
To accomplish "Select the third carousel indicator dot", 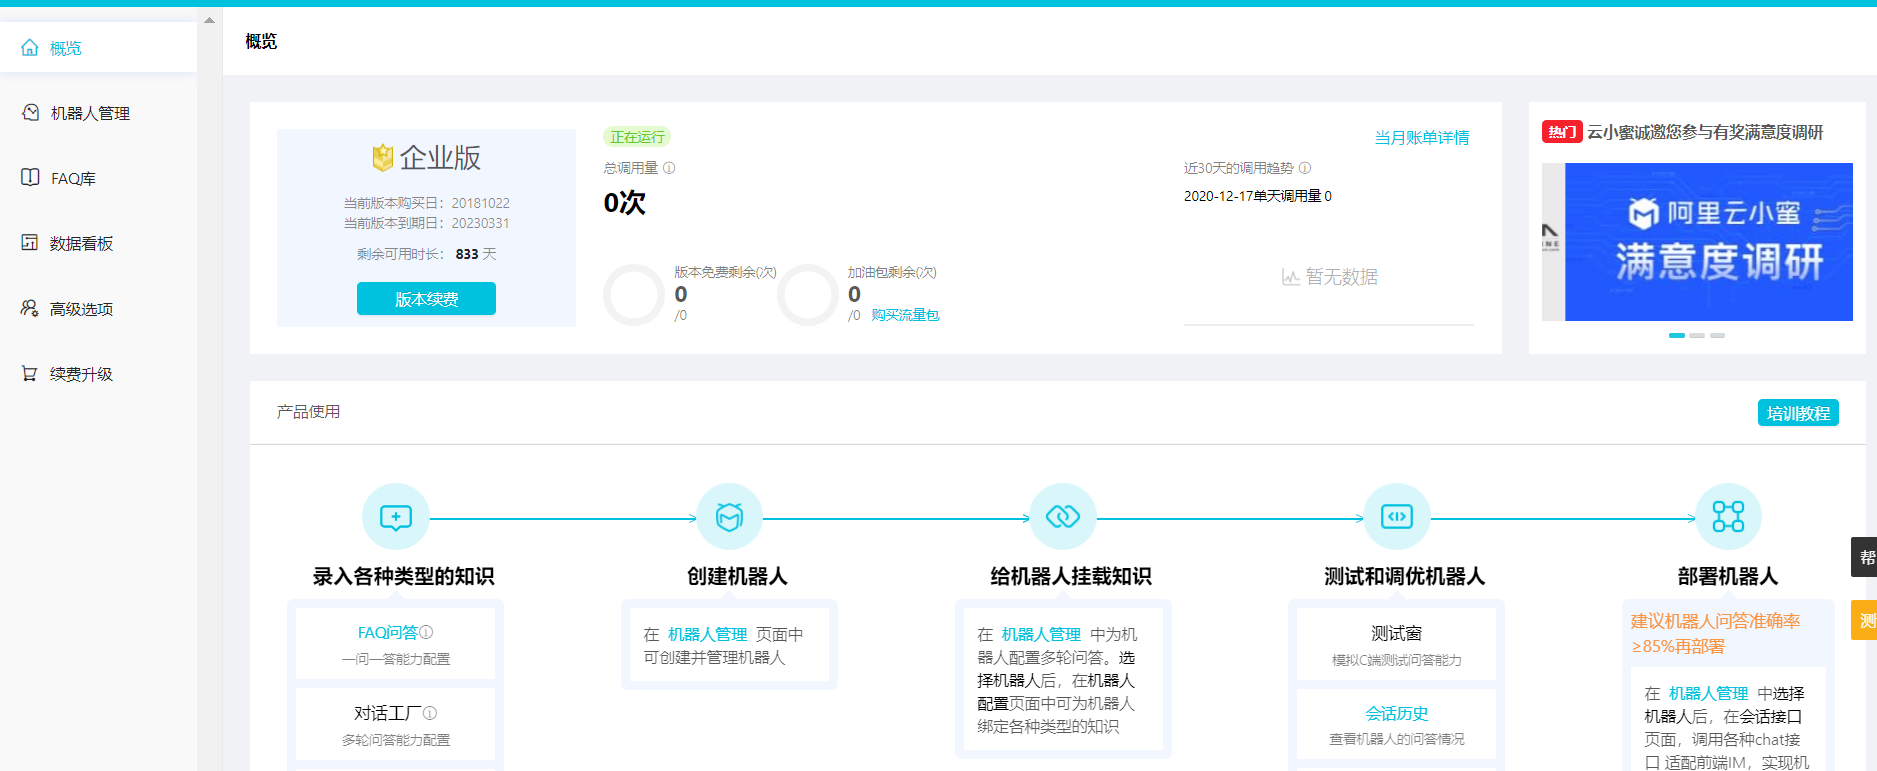I will (1717, 335).
